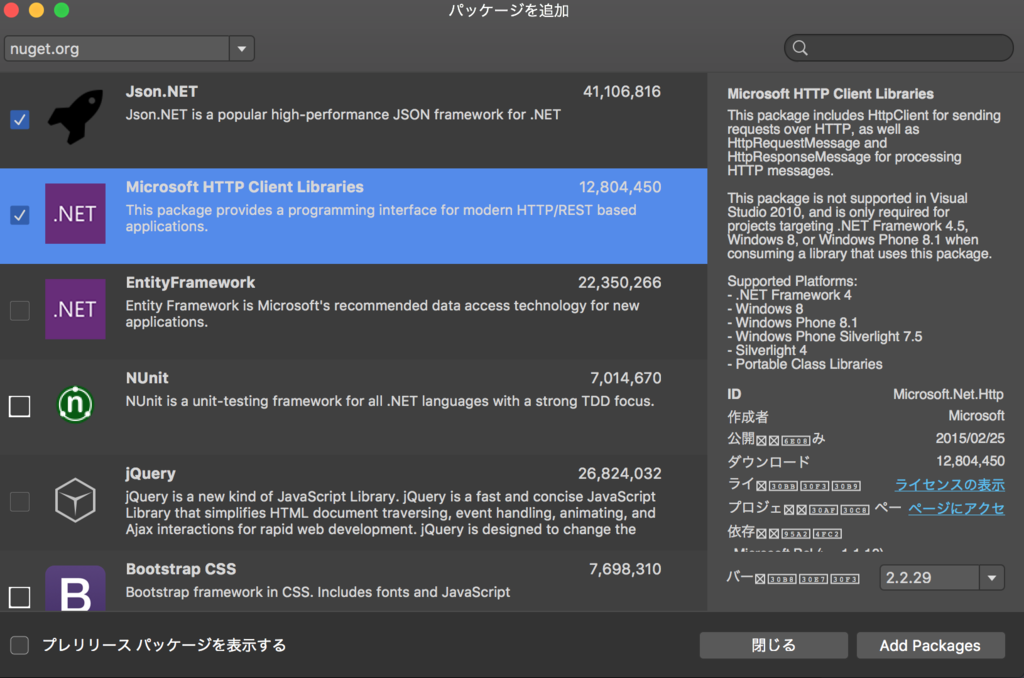
Task: Click the Json.NET download count 41,106,816
Action: coord(622,91)
